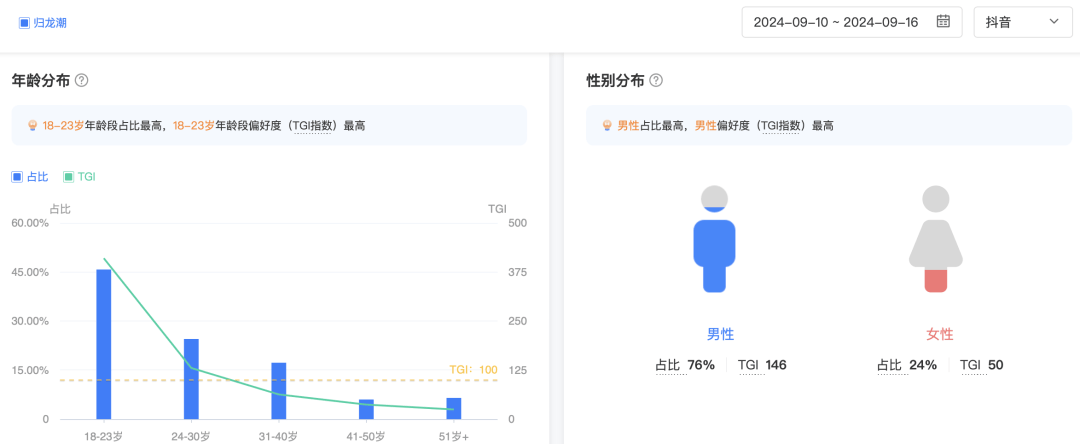Click the 60.00% axis value
1080x444 pixels.
point(30,223)
